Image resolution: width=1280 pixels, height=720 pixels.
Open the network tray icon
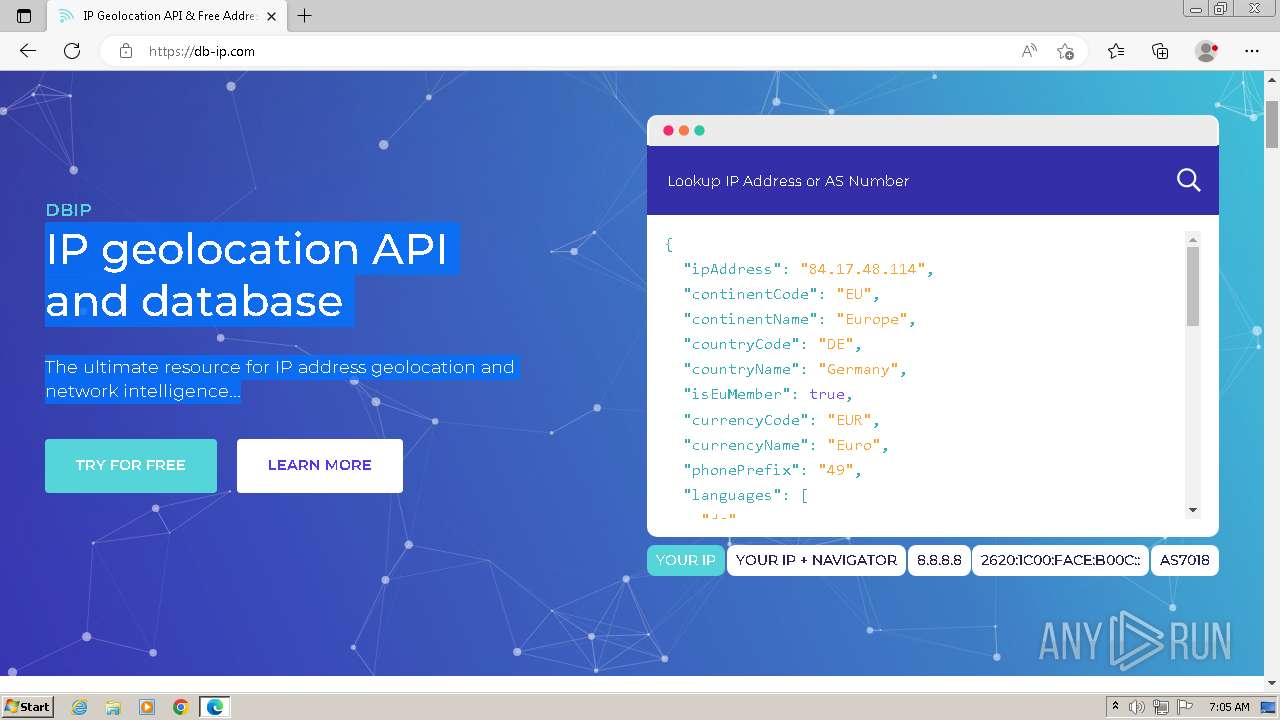tap(1160, 707)
